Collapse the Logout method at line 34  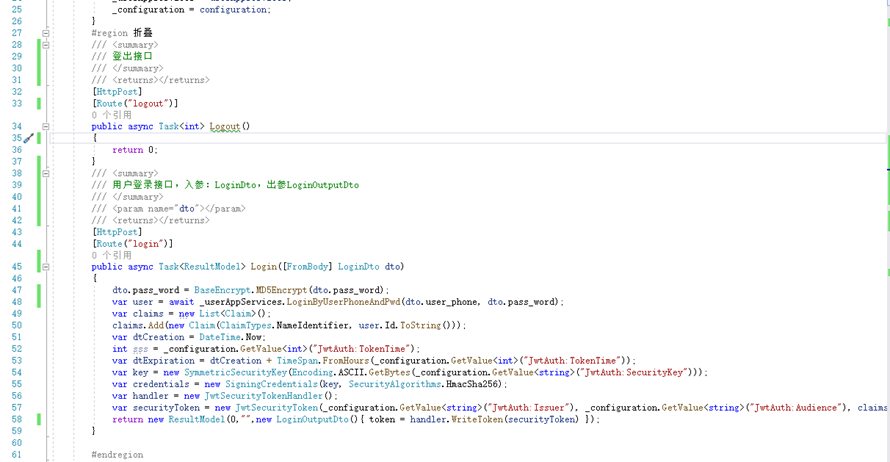(46, 127)
